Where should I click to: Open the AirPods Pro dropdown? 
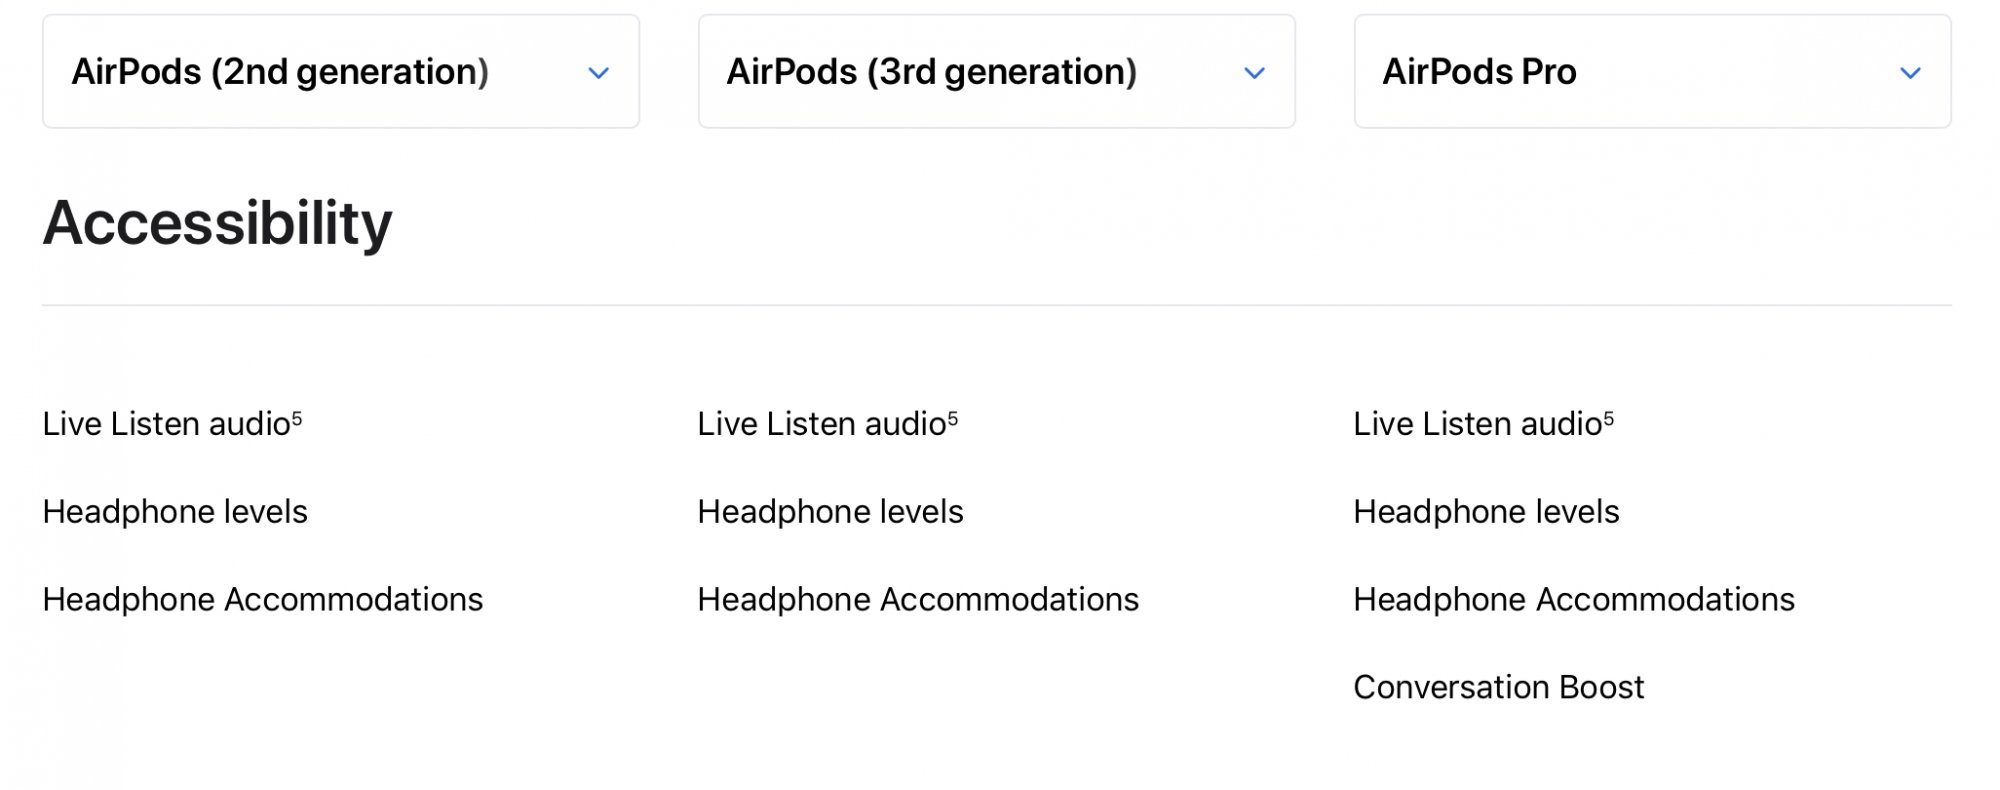point(1653,71)
